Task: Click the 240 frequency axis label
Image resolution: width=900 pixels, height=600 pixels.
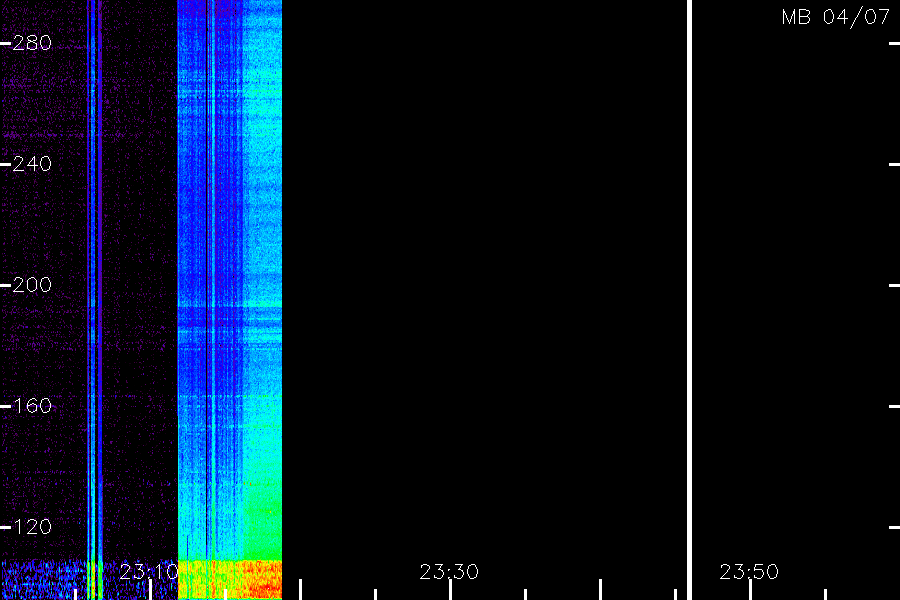Action: coord(32,164)
